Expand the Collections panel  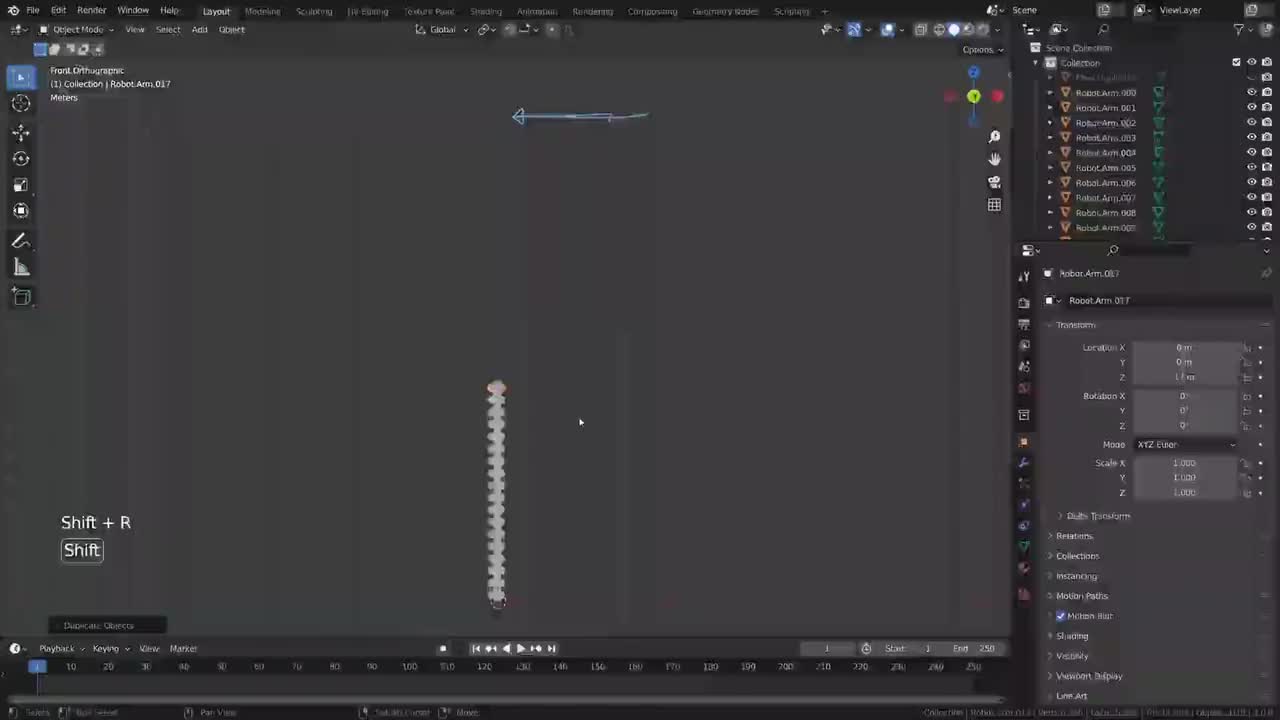coord(1078,556)
